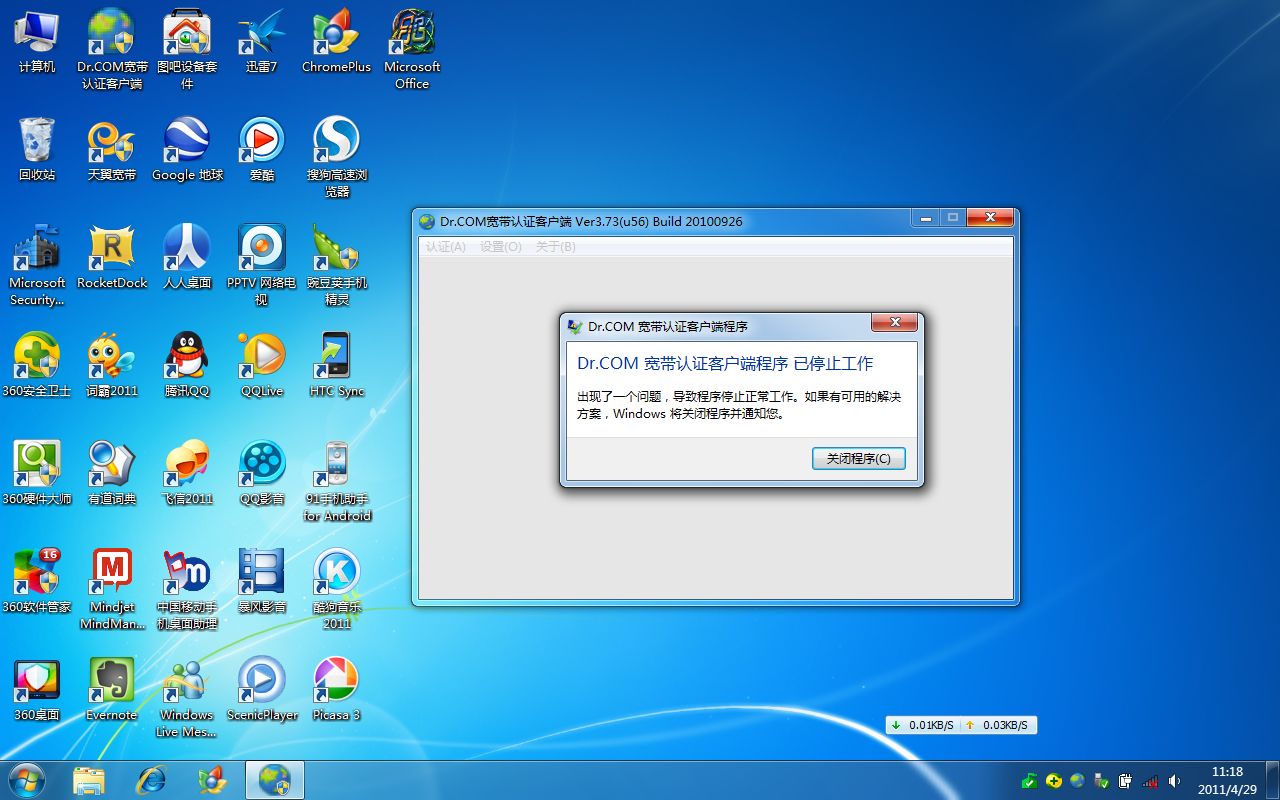Select the 搜狗高速浏览器 desktop shortcut
Viewport: 1280px width, 800px height.
point(337,158)
